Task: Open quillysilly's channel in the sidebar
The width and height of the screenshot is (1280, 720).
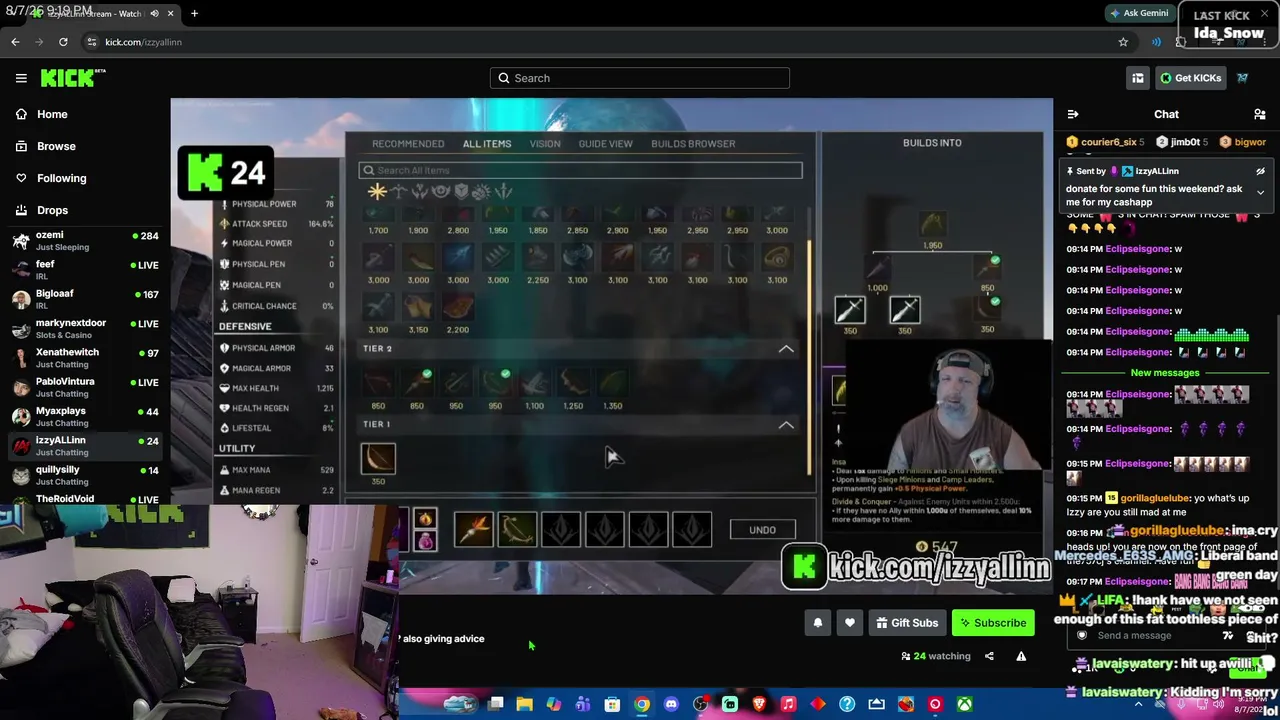Action: (84, 475)
